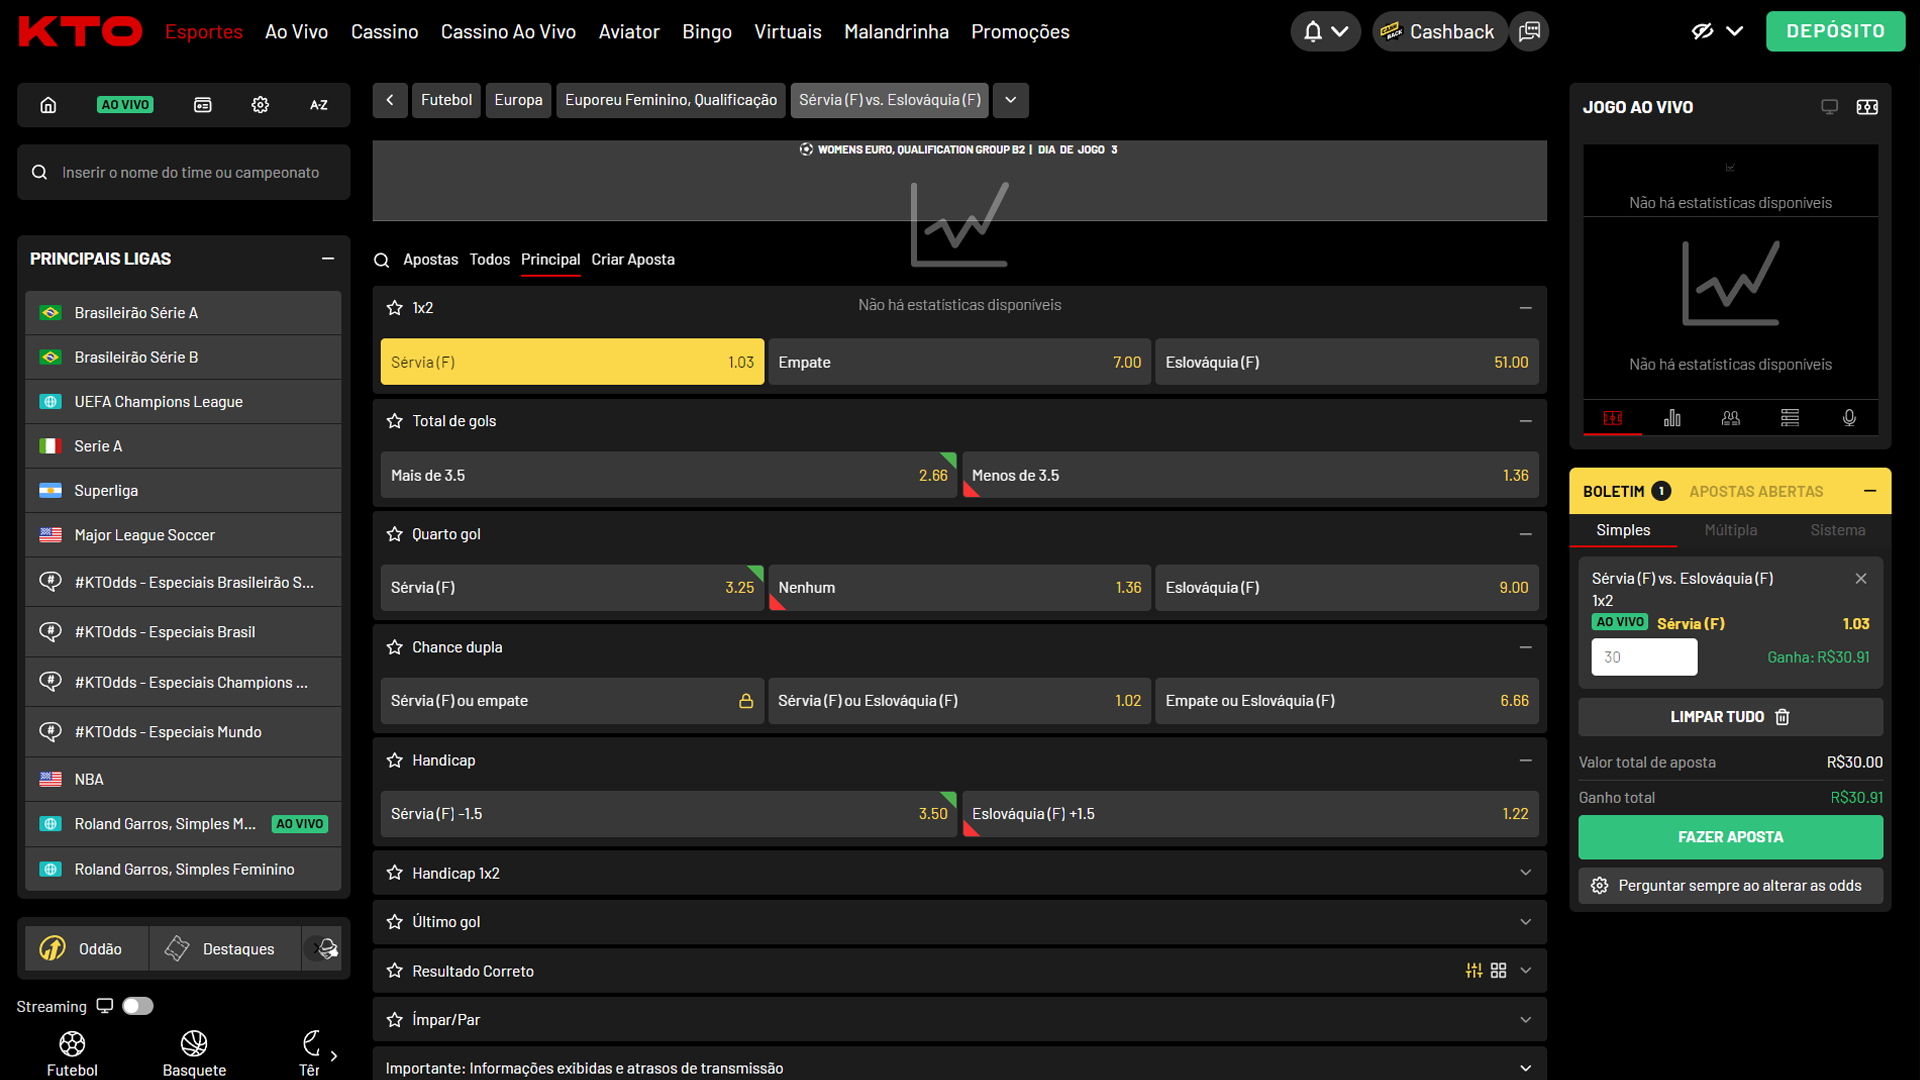The width and height of the screenshot is (1920, 1080).
Task: Collapse the Principais Ligas section
Action: tap(327, 259)
